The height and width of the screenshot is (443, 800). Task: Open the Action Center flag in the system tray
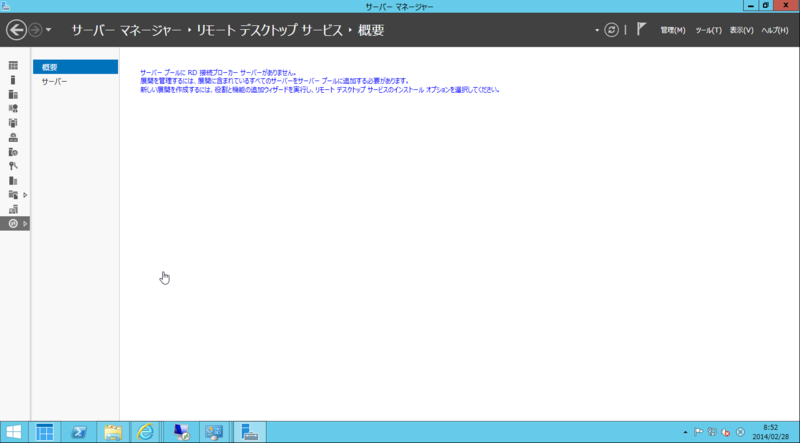coord(698,432)
